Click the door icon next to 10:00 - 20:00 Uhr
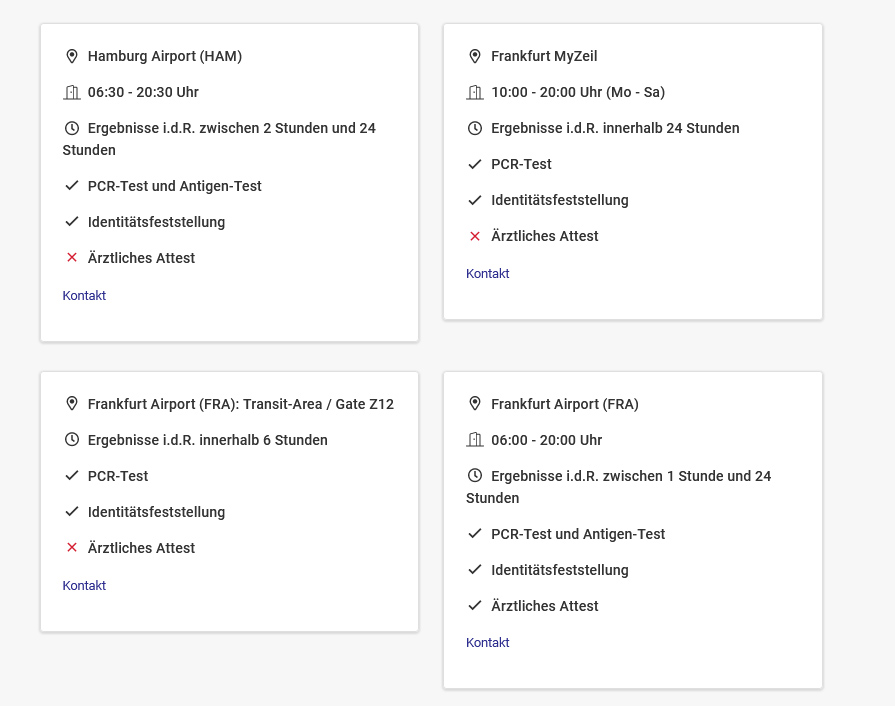The image size is (895, 706). (x=475, y=92)
